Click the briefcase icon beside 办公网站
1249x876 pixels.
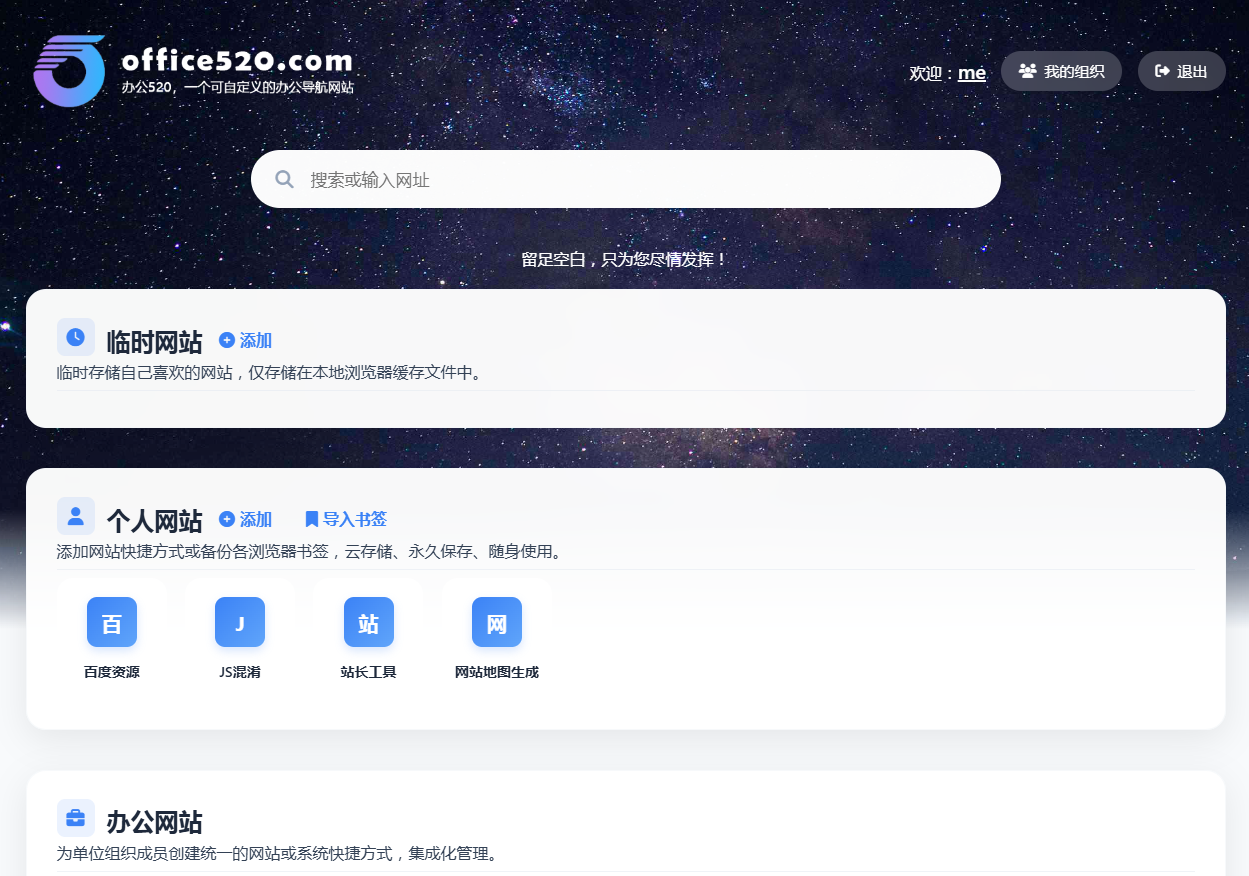[x=76, y=818]
